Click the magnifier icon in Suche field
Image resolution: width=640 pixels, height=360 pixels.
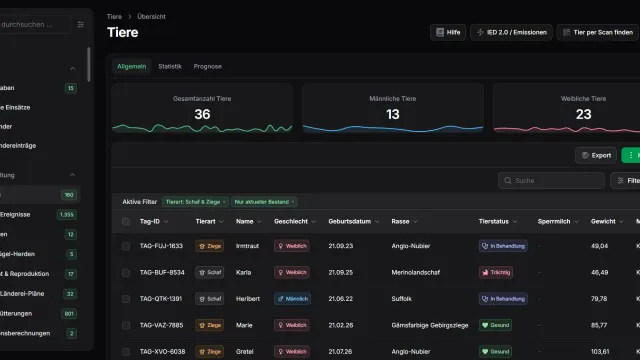point(508,180)
